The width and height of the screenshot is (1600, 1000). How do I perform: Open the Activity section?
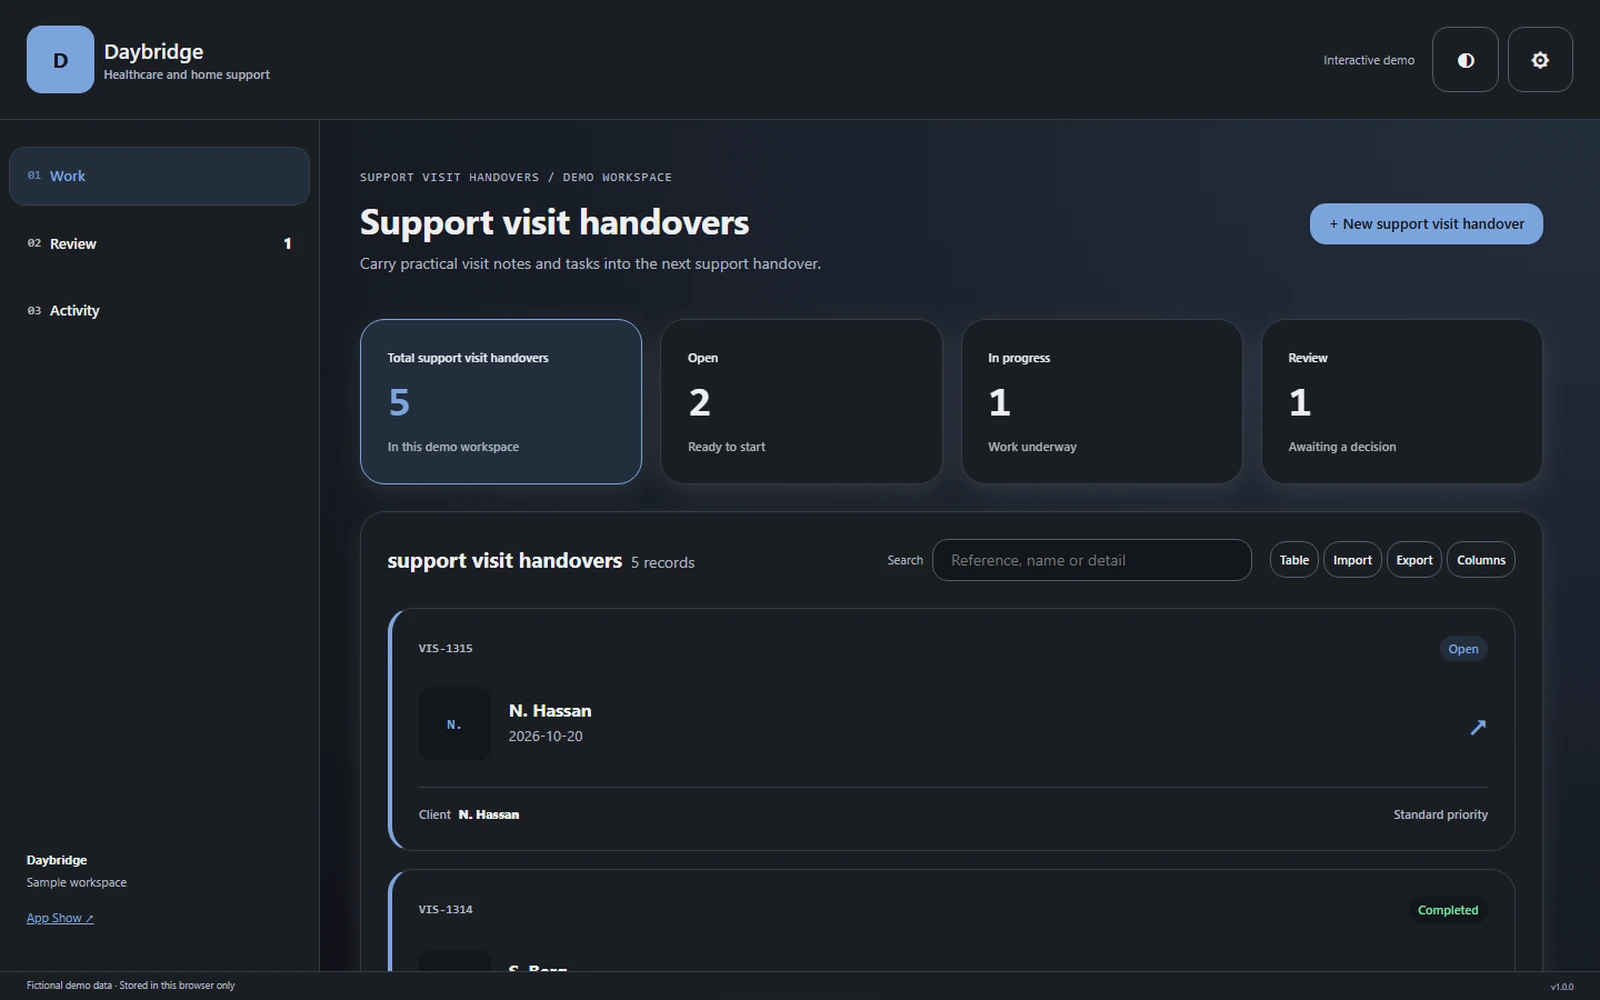point(159,310)
